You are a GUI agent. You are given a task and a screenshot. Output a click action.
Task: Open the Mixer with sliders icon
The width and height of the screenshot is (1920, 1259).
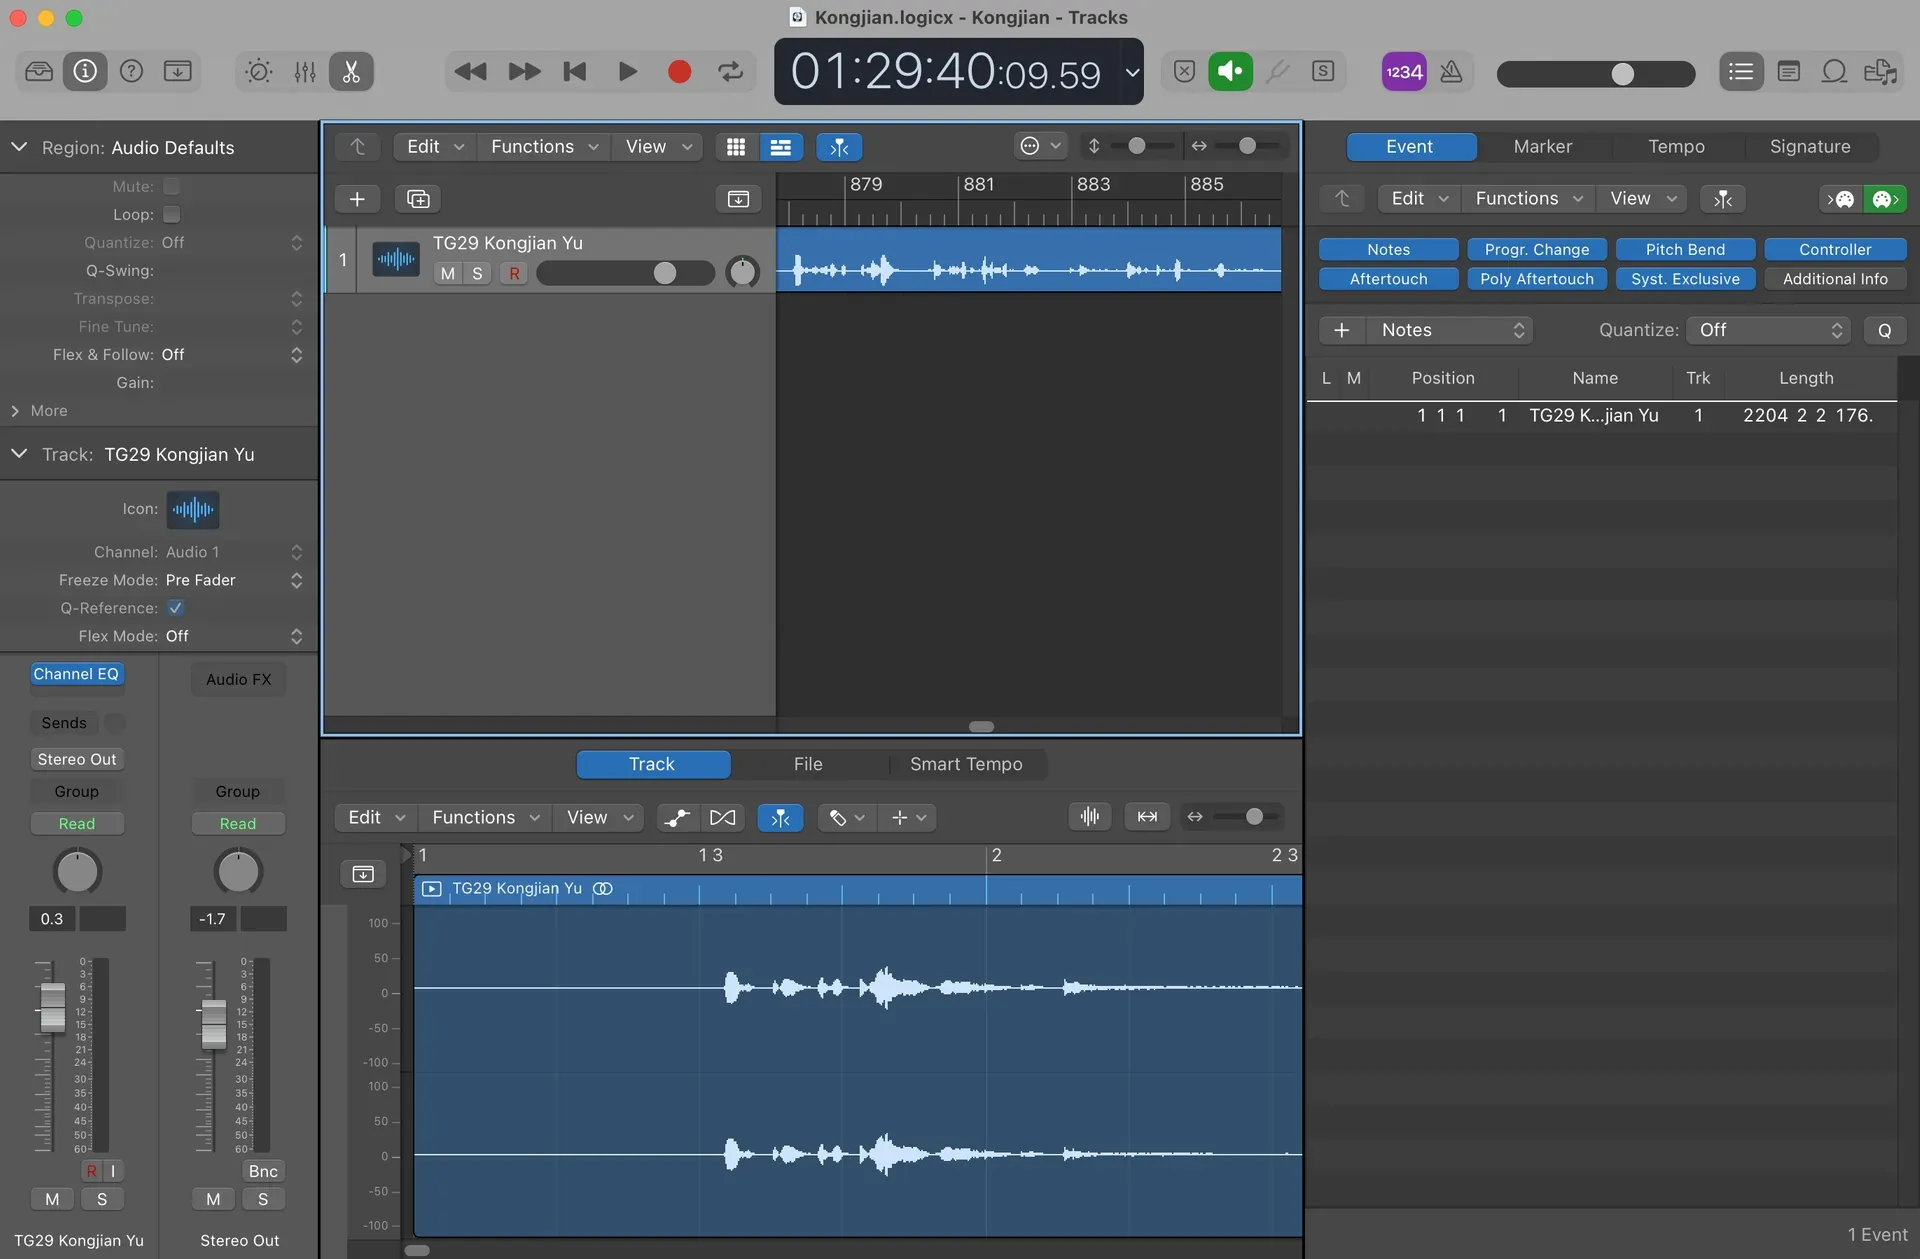point(305,72)
